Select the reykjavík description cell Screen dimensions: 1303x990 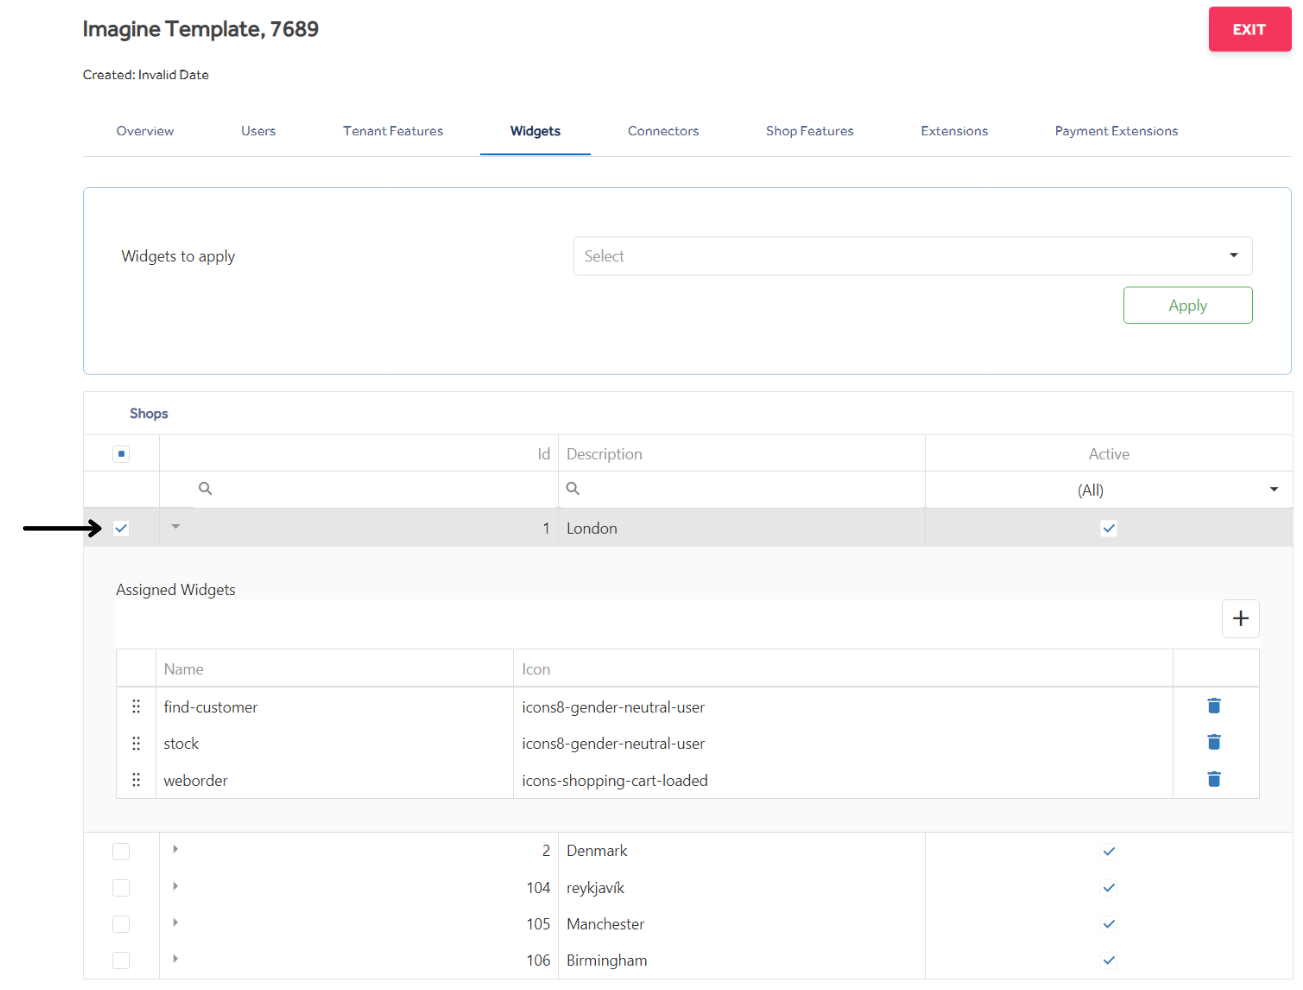click(x=742, y=888)
